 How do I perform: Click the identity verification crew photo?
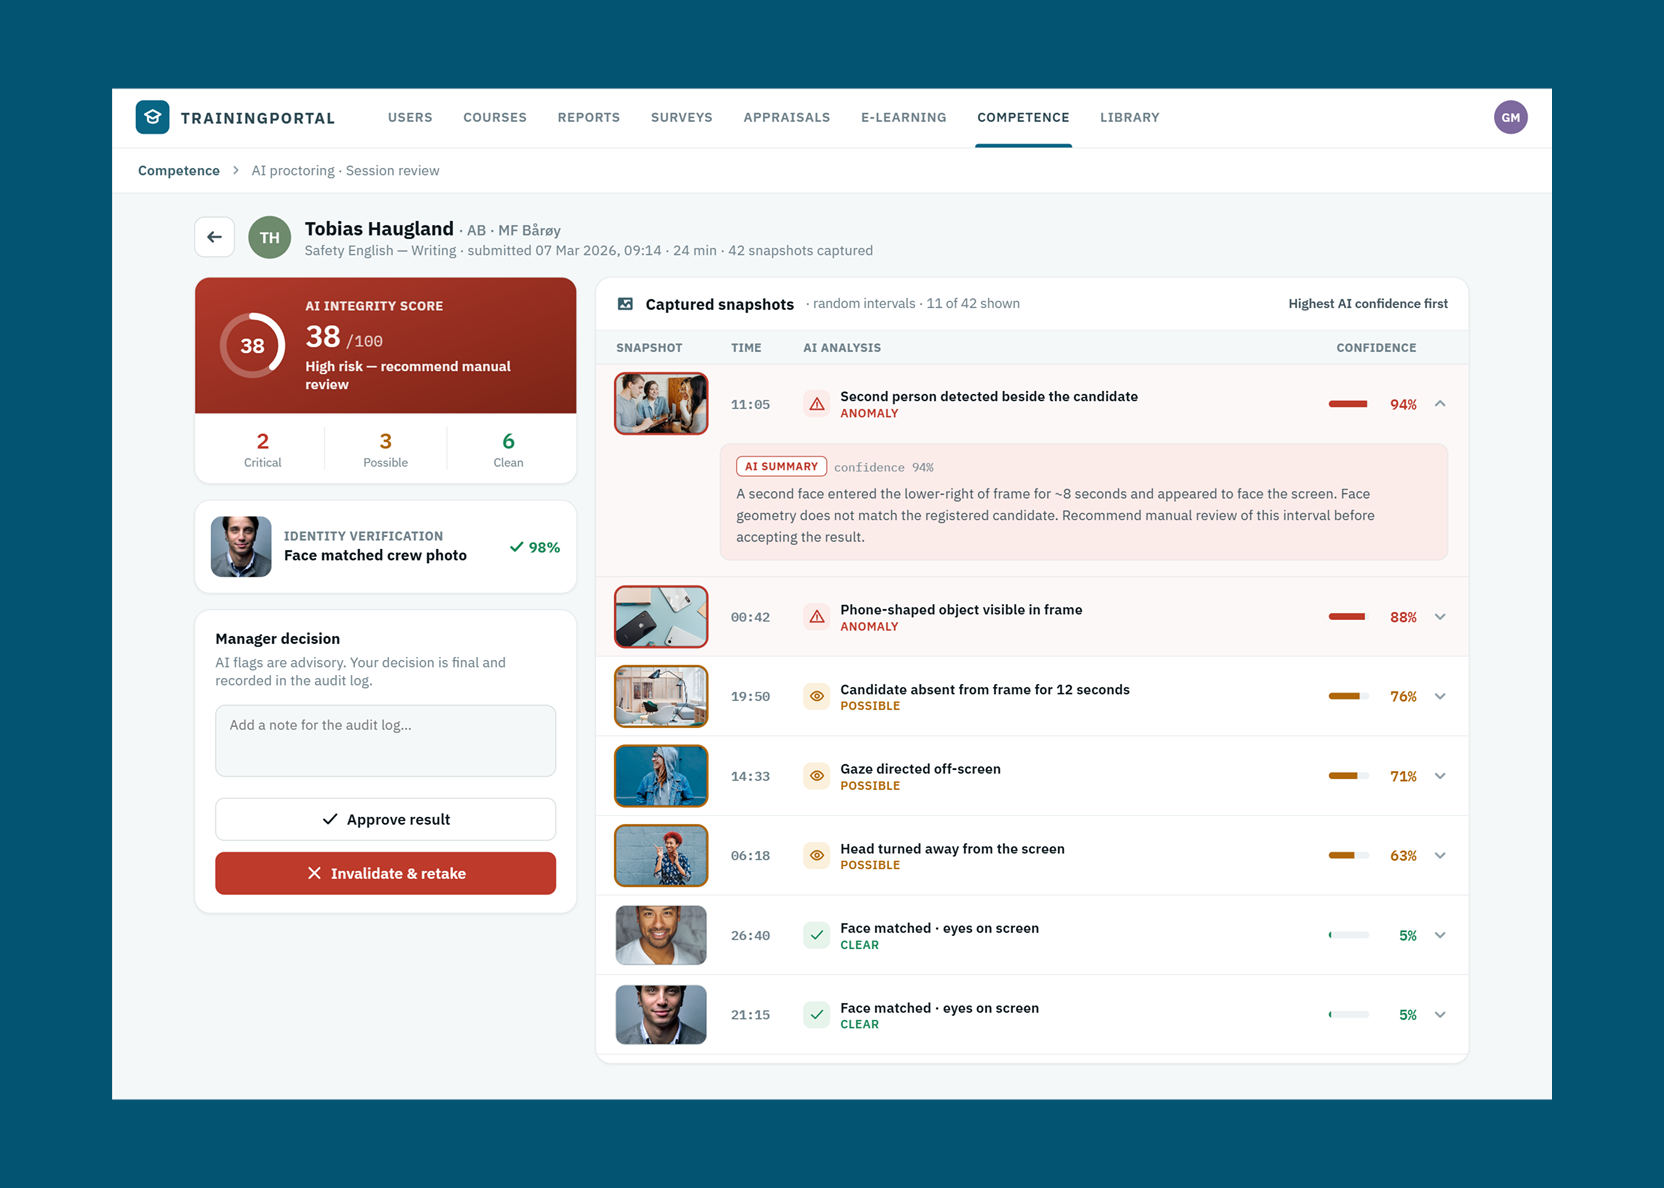point(241,547)
